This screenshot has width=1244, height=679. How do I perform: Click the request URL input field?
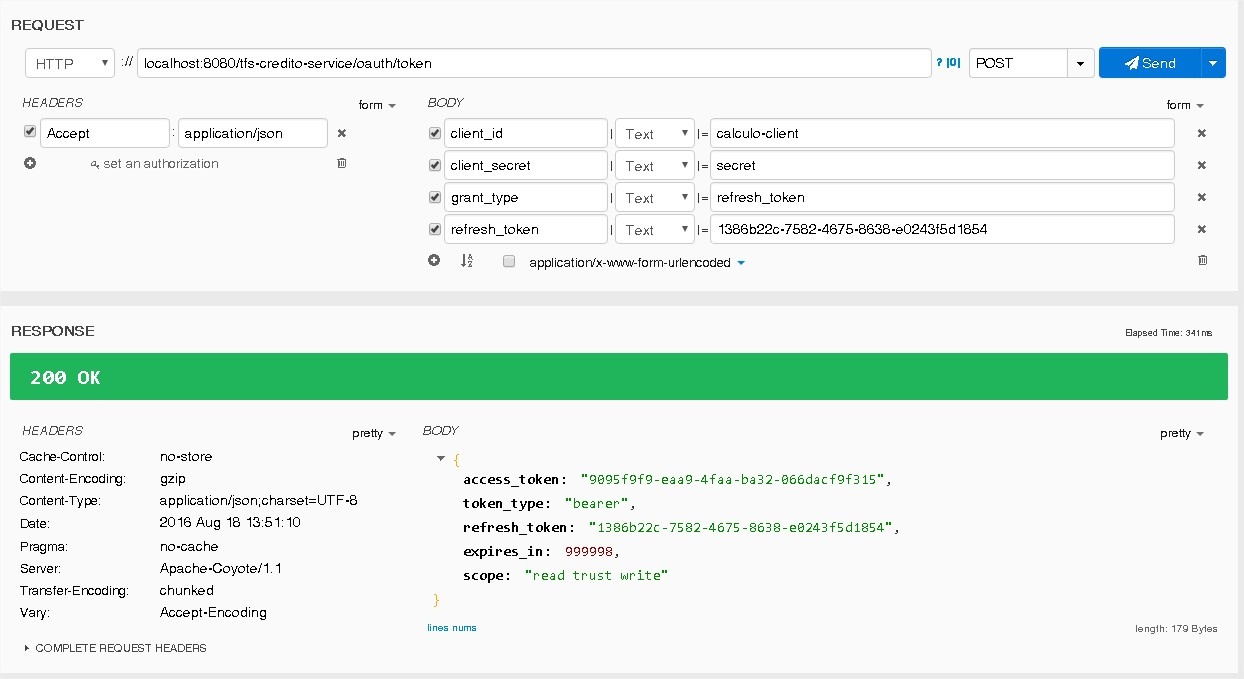(x=534, y=63)
